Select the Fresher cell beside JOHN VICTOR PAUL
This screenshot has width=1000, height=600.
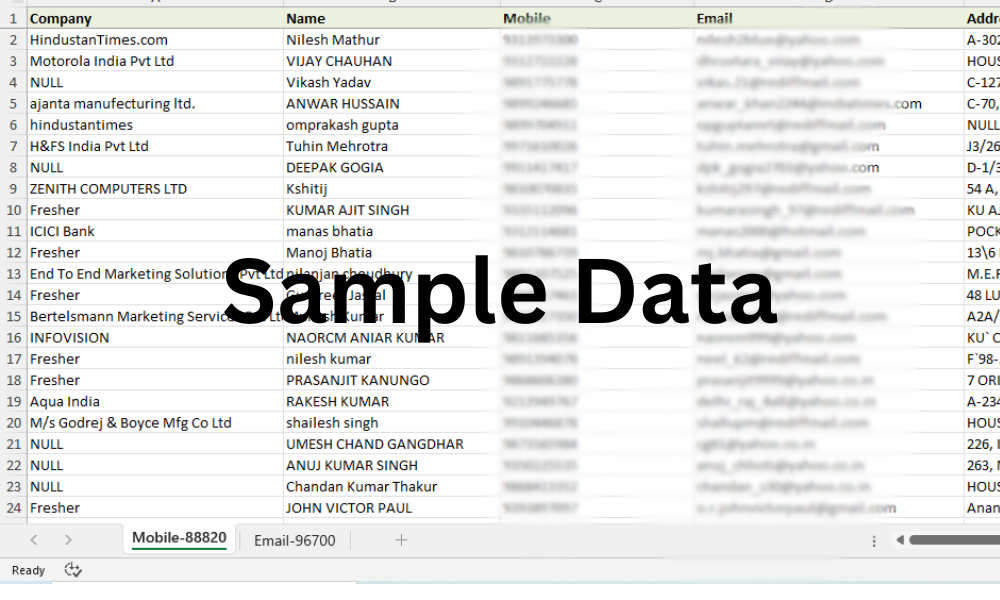coord(155,508)
